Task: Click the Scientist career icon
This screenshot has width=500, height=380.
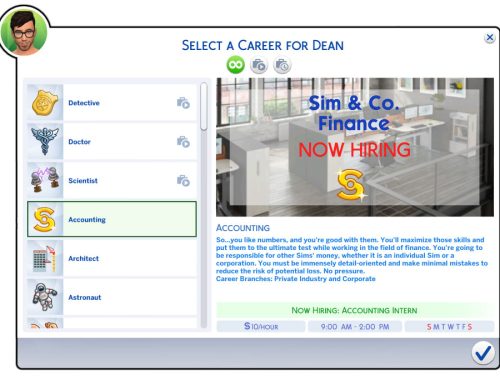Action: (45, 180)
